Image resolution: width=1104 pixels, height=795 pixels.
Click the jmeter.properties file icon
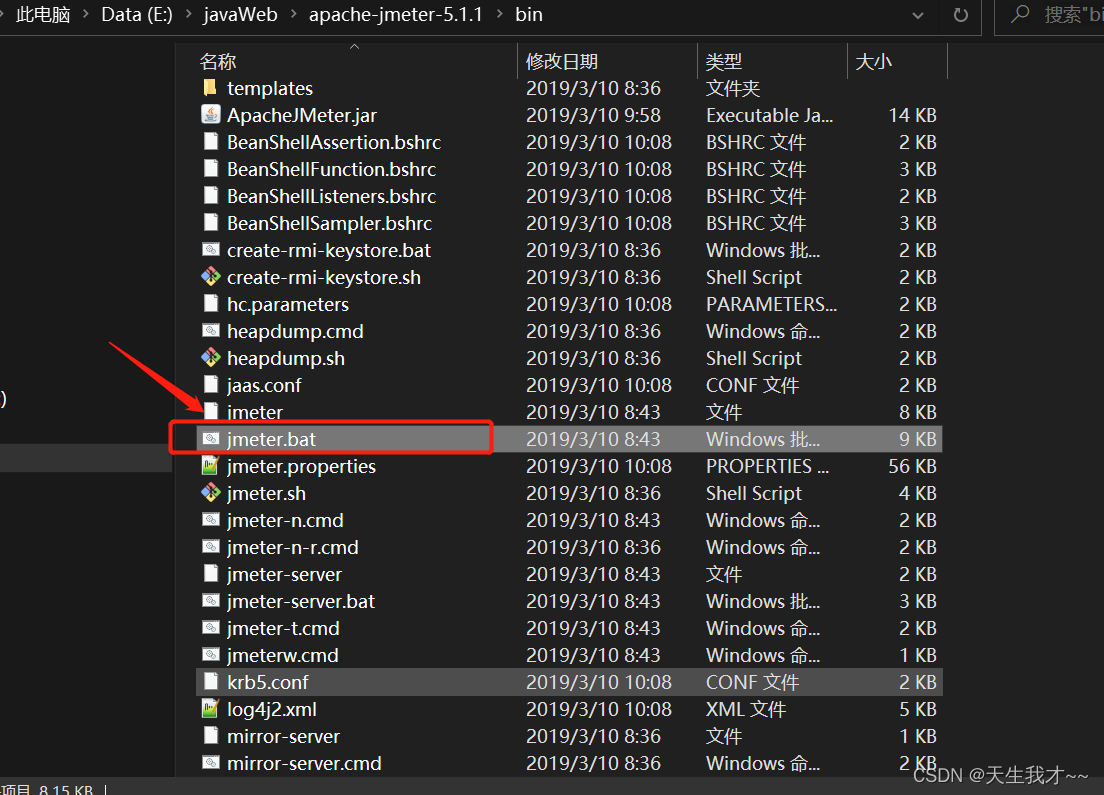tap(210, 465)
